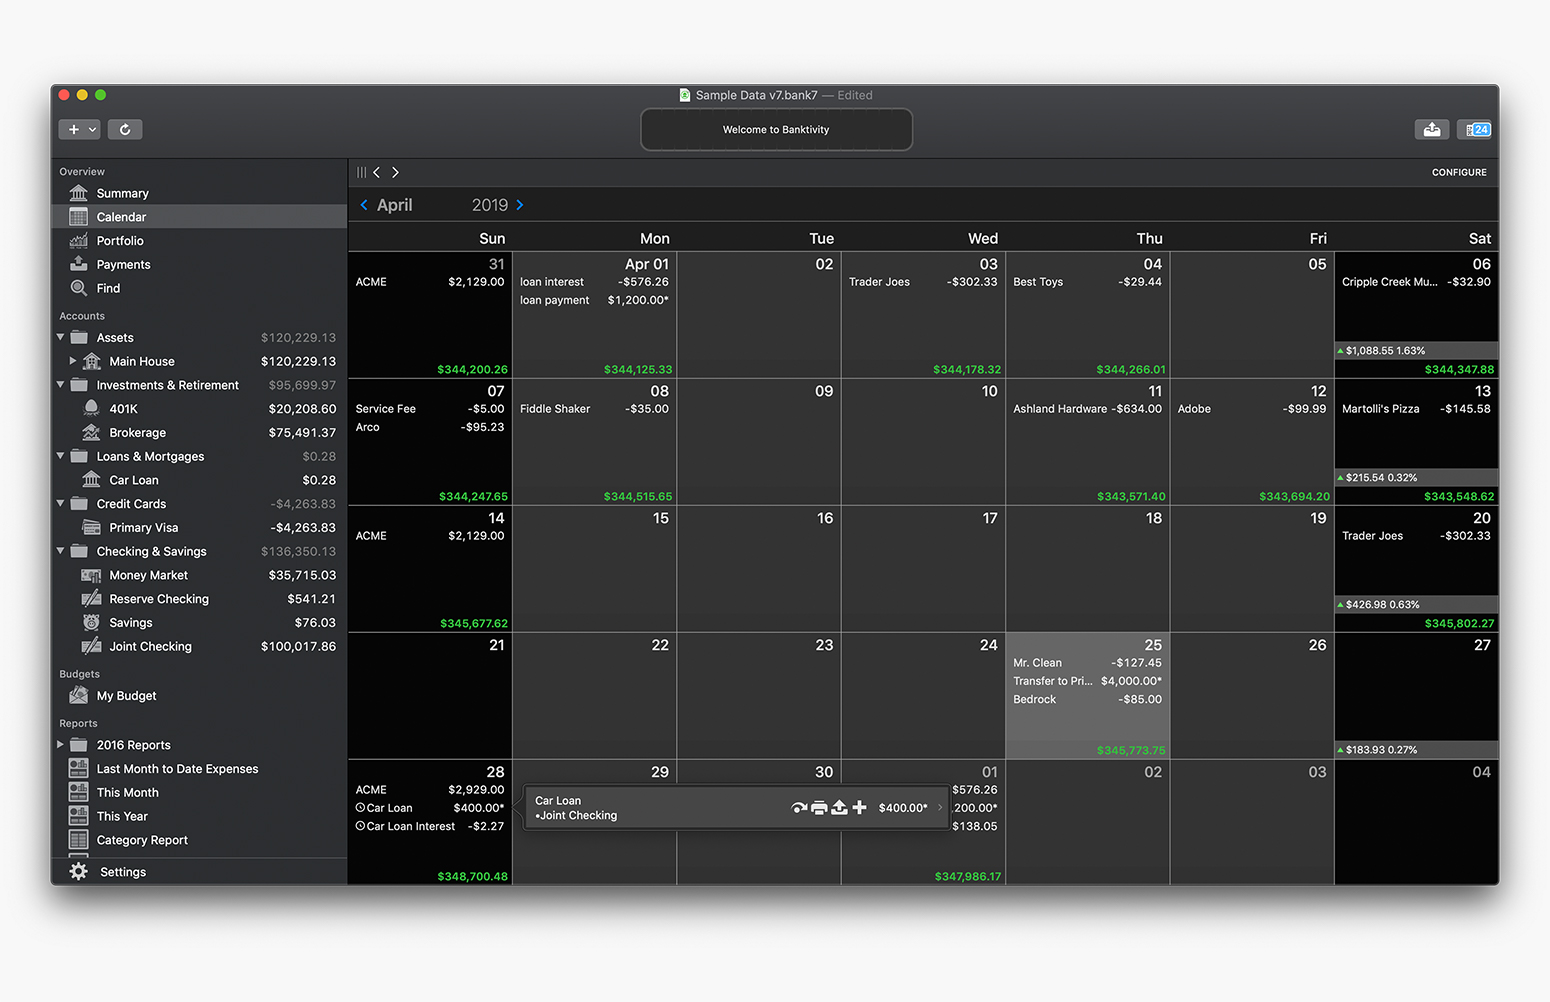The image size is (1550, 1002).
Task: Expand the 2016 Reports folder
Action: 61,745
